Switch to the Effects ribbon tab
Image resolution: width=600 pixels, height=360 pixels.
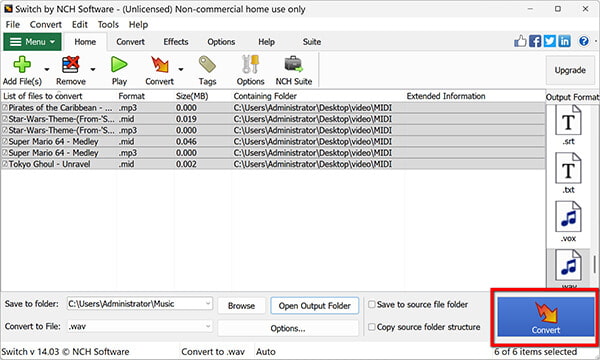tap(176, 42)
